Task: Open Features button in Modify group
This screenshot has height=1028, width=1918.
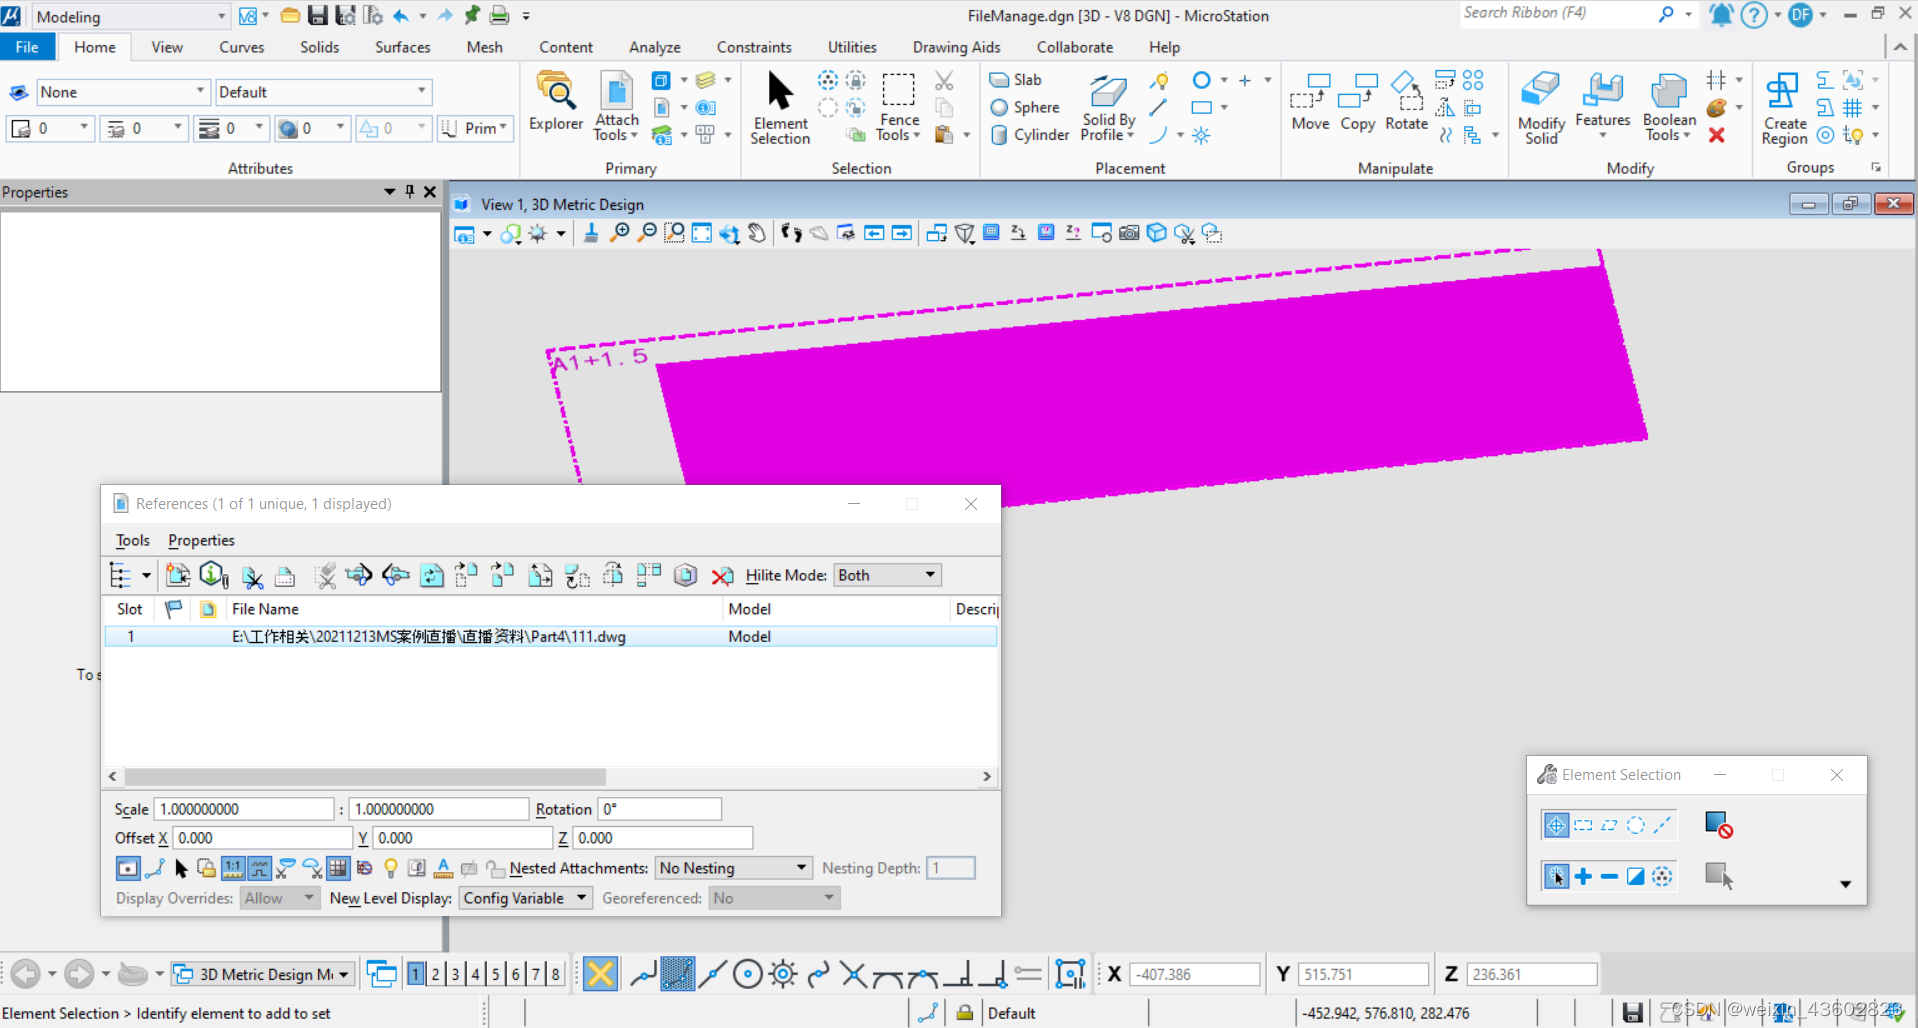Action: 1603,106
